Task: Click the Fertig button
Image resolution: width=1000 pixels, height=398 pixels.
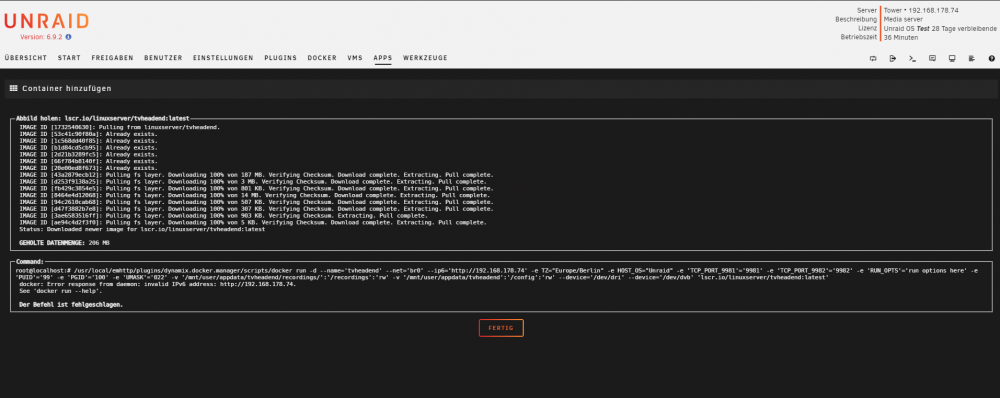Action: pyautogui.click(x=501, y=328)
